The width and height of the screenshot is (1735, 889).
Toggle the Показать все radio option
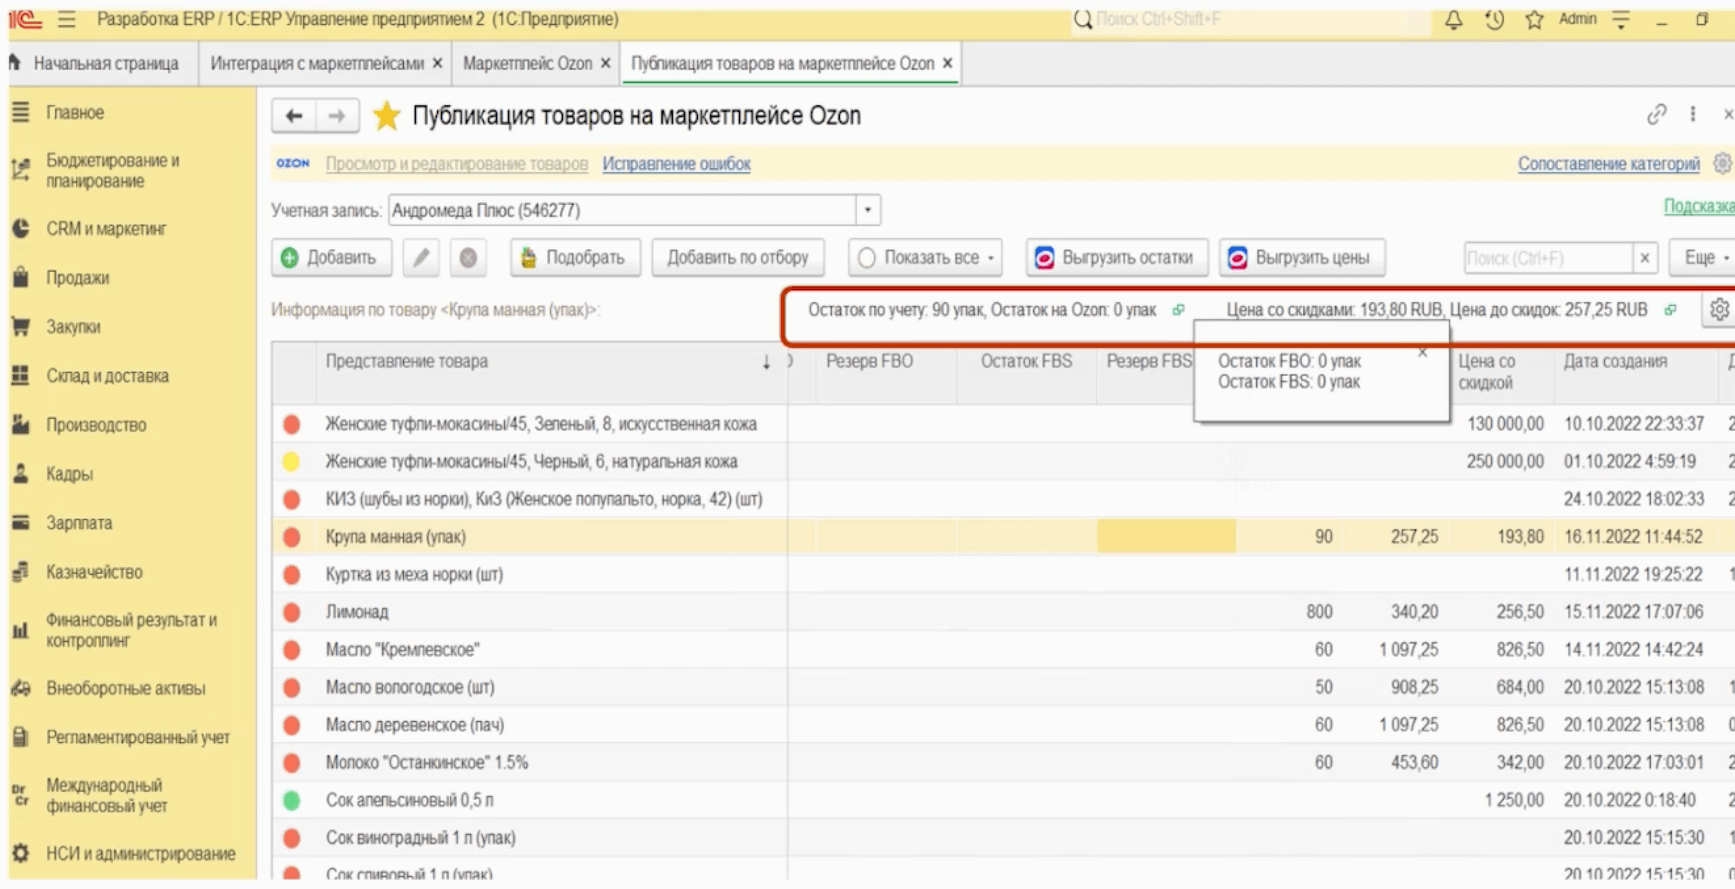tap(867, 258)
